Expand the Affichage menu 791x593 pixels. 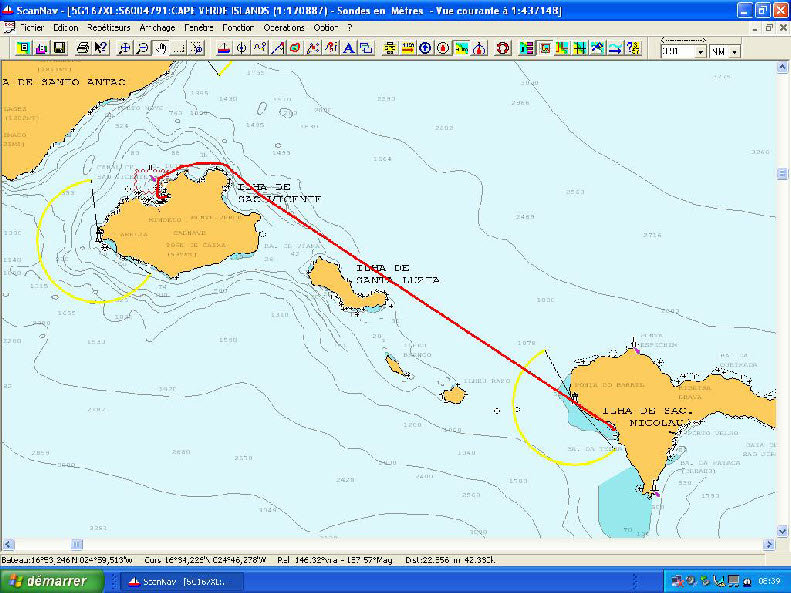pyautogui.click(x=157, y=28)
